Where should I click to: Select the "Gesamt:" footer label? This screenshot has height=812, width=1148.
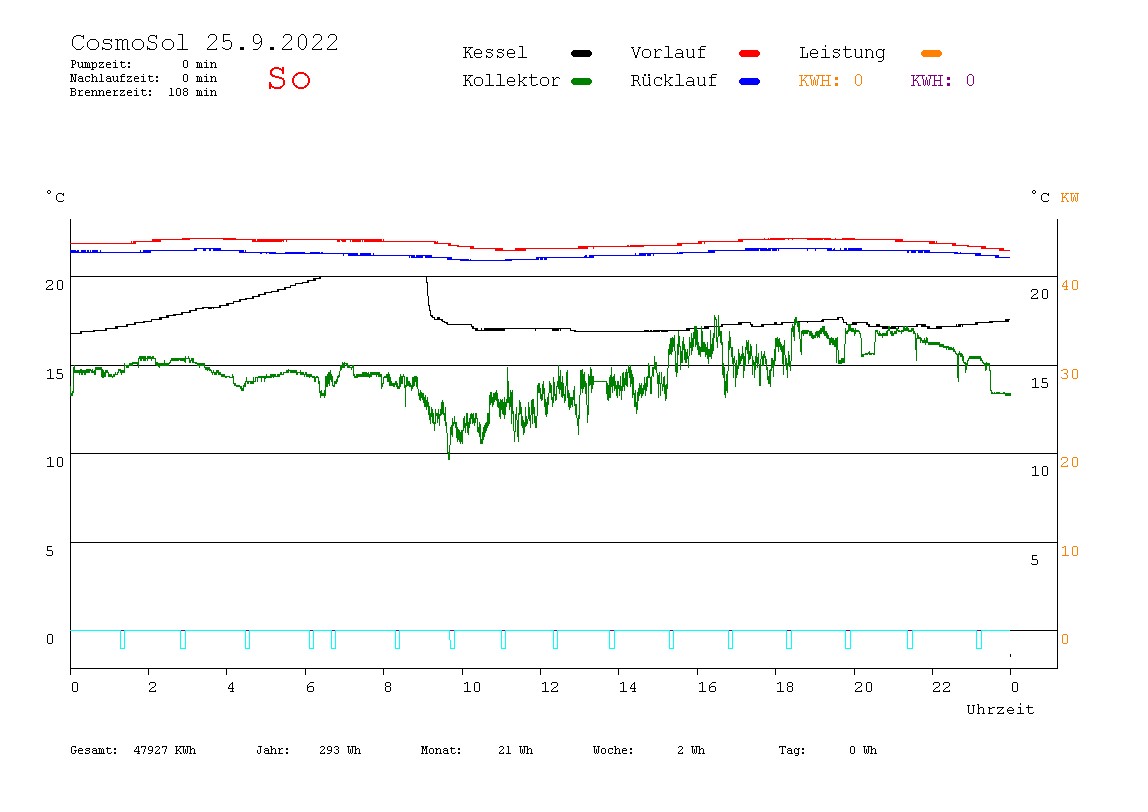click(94, 750)
